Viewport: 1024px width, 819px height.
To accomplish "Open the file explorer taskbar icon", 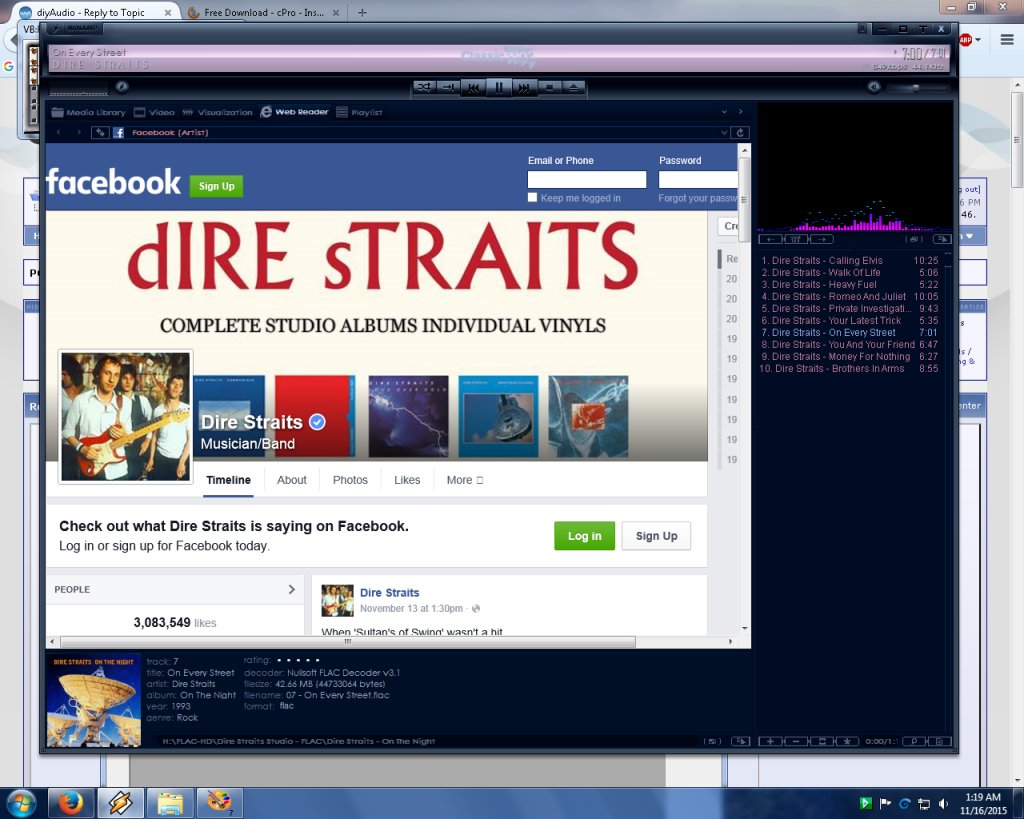I will 170,803.
